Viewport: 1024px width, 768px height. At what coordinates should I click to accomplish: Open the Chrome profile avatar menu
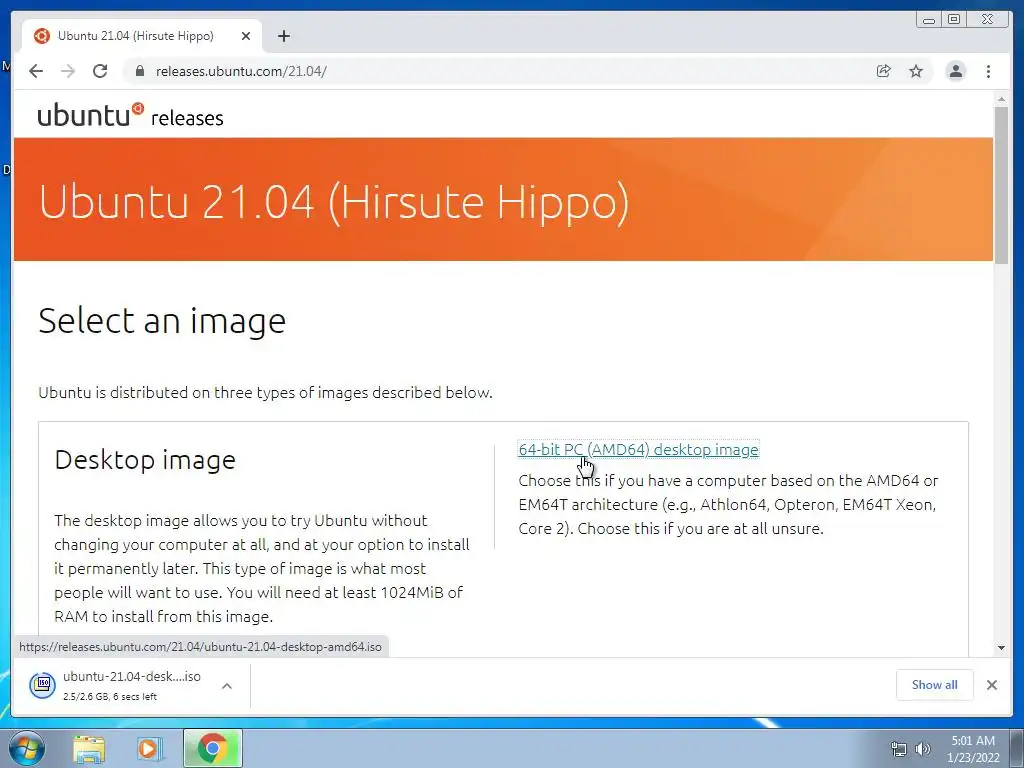click(955, 71)
